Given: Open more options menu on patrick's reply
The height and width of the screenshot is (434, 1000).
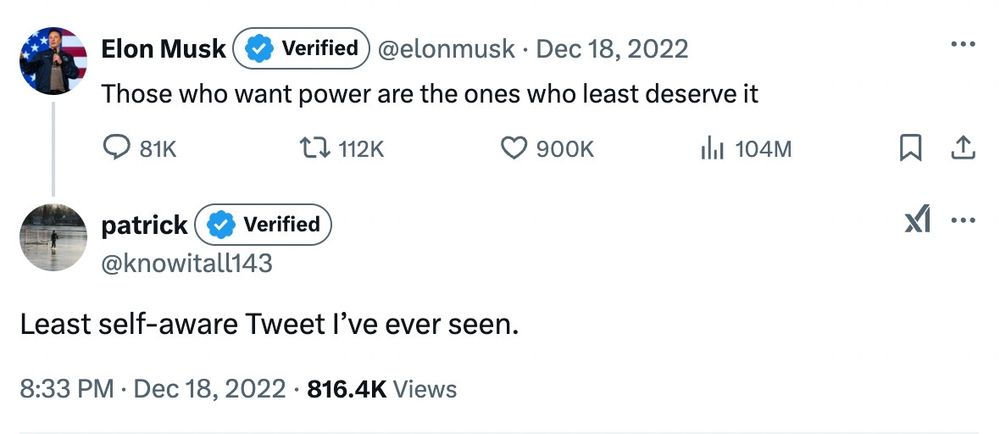Looking at the screenshot, I should tap(962, 222).
